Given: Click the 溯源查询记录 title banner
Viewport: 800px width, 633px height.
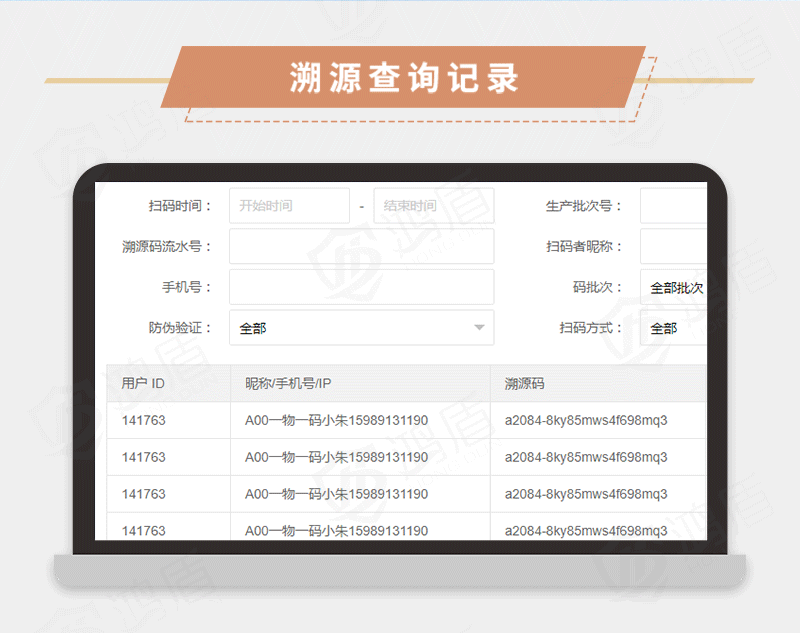Looking at the screenshot, I should (404, 79).
